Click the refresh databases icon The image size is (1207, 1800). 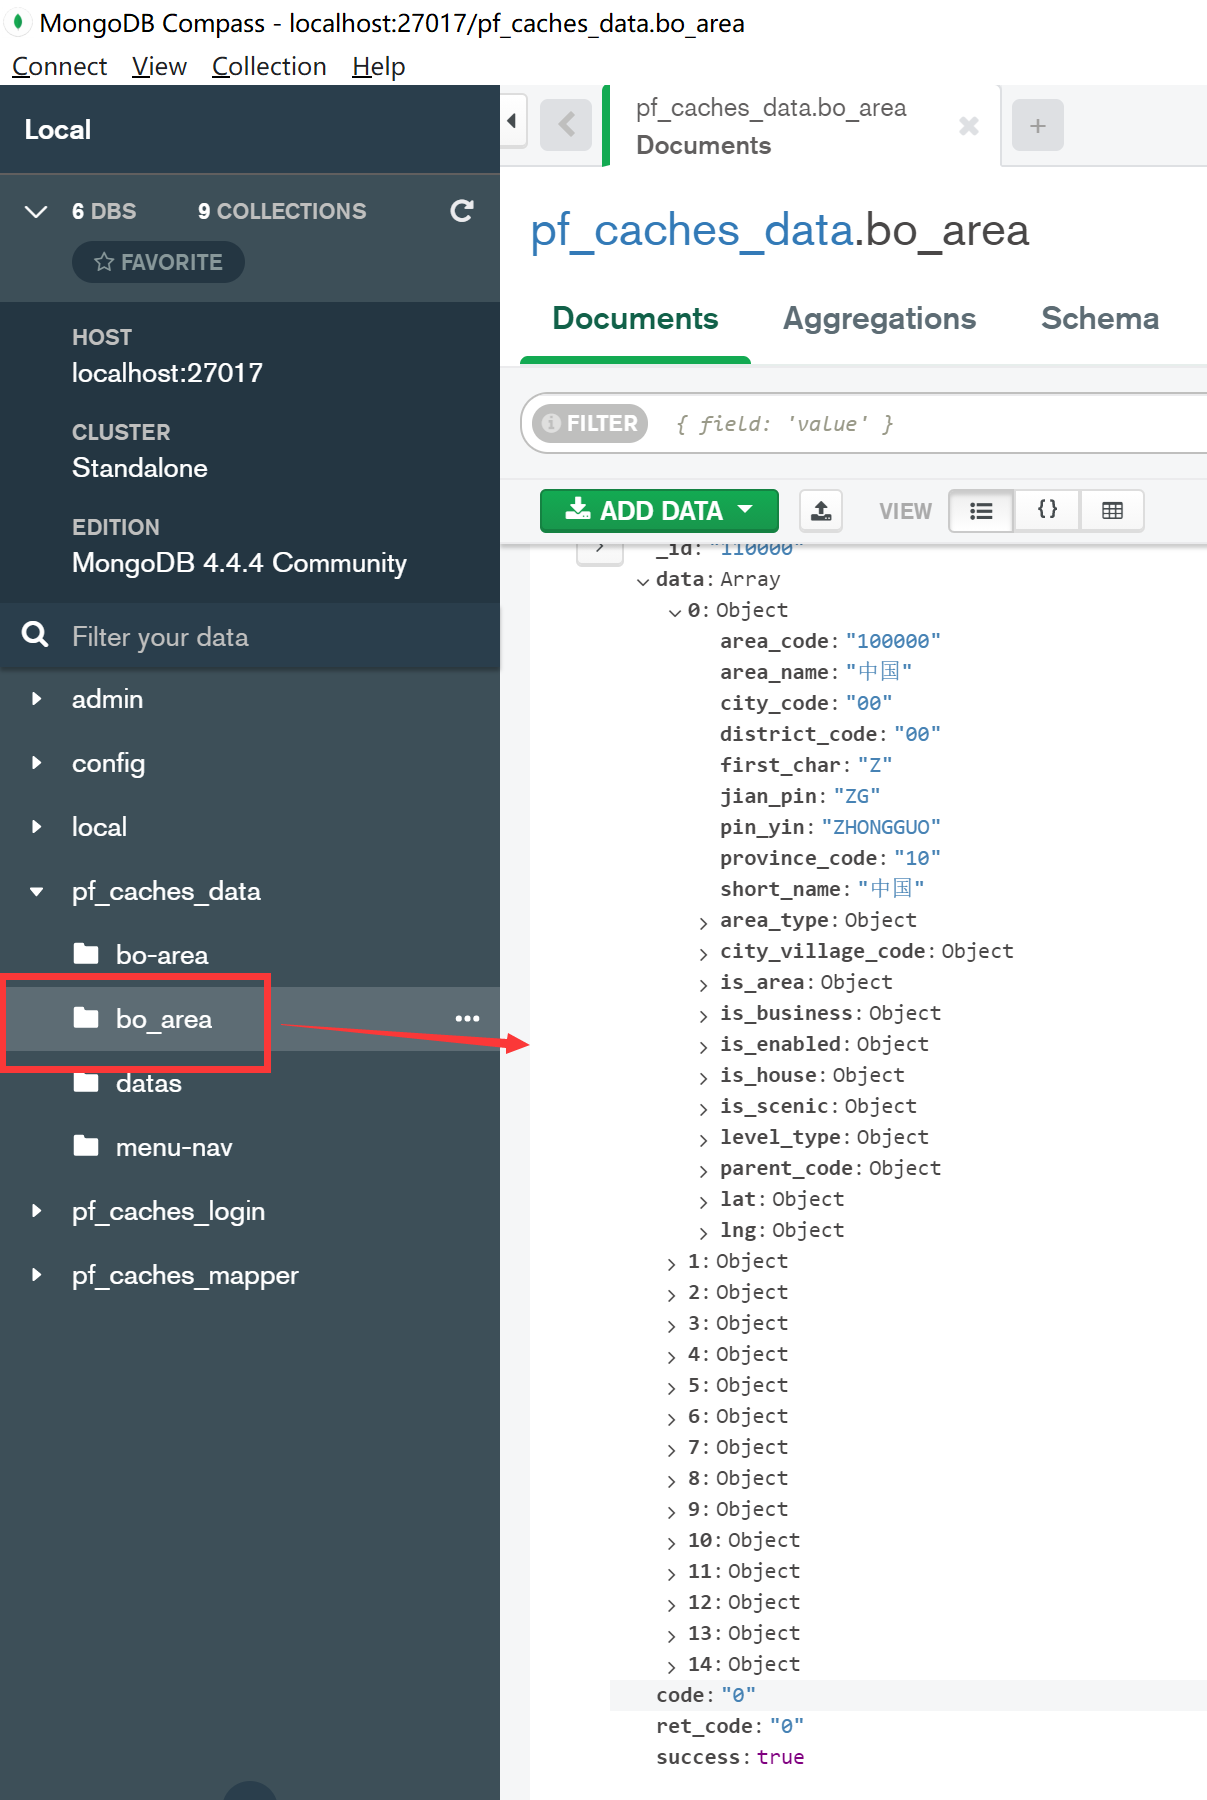[x=461, y=211]
